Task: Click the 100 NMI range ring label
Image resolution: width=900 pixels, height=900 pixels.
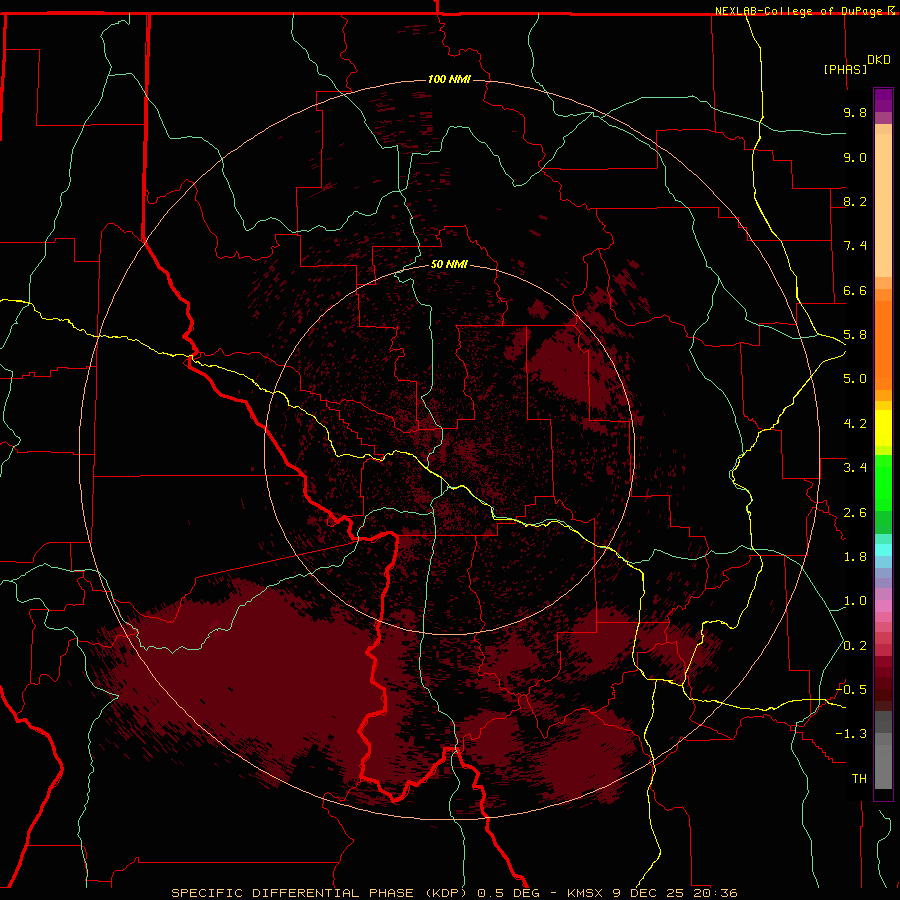Action: pos(449,79)
